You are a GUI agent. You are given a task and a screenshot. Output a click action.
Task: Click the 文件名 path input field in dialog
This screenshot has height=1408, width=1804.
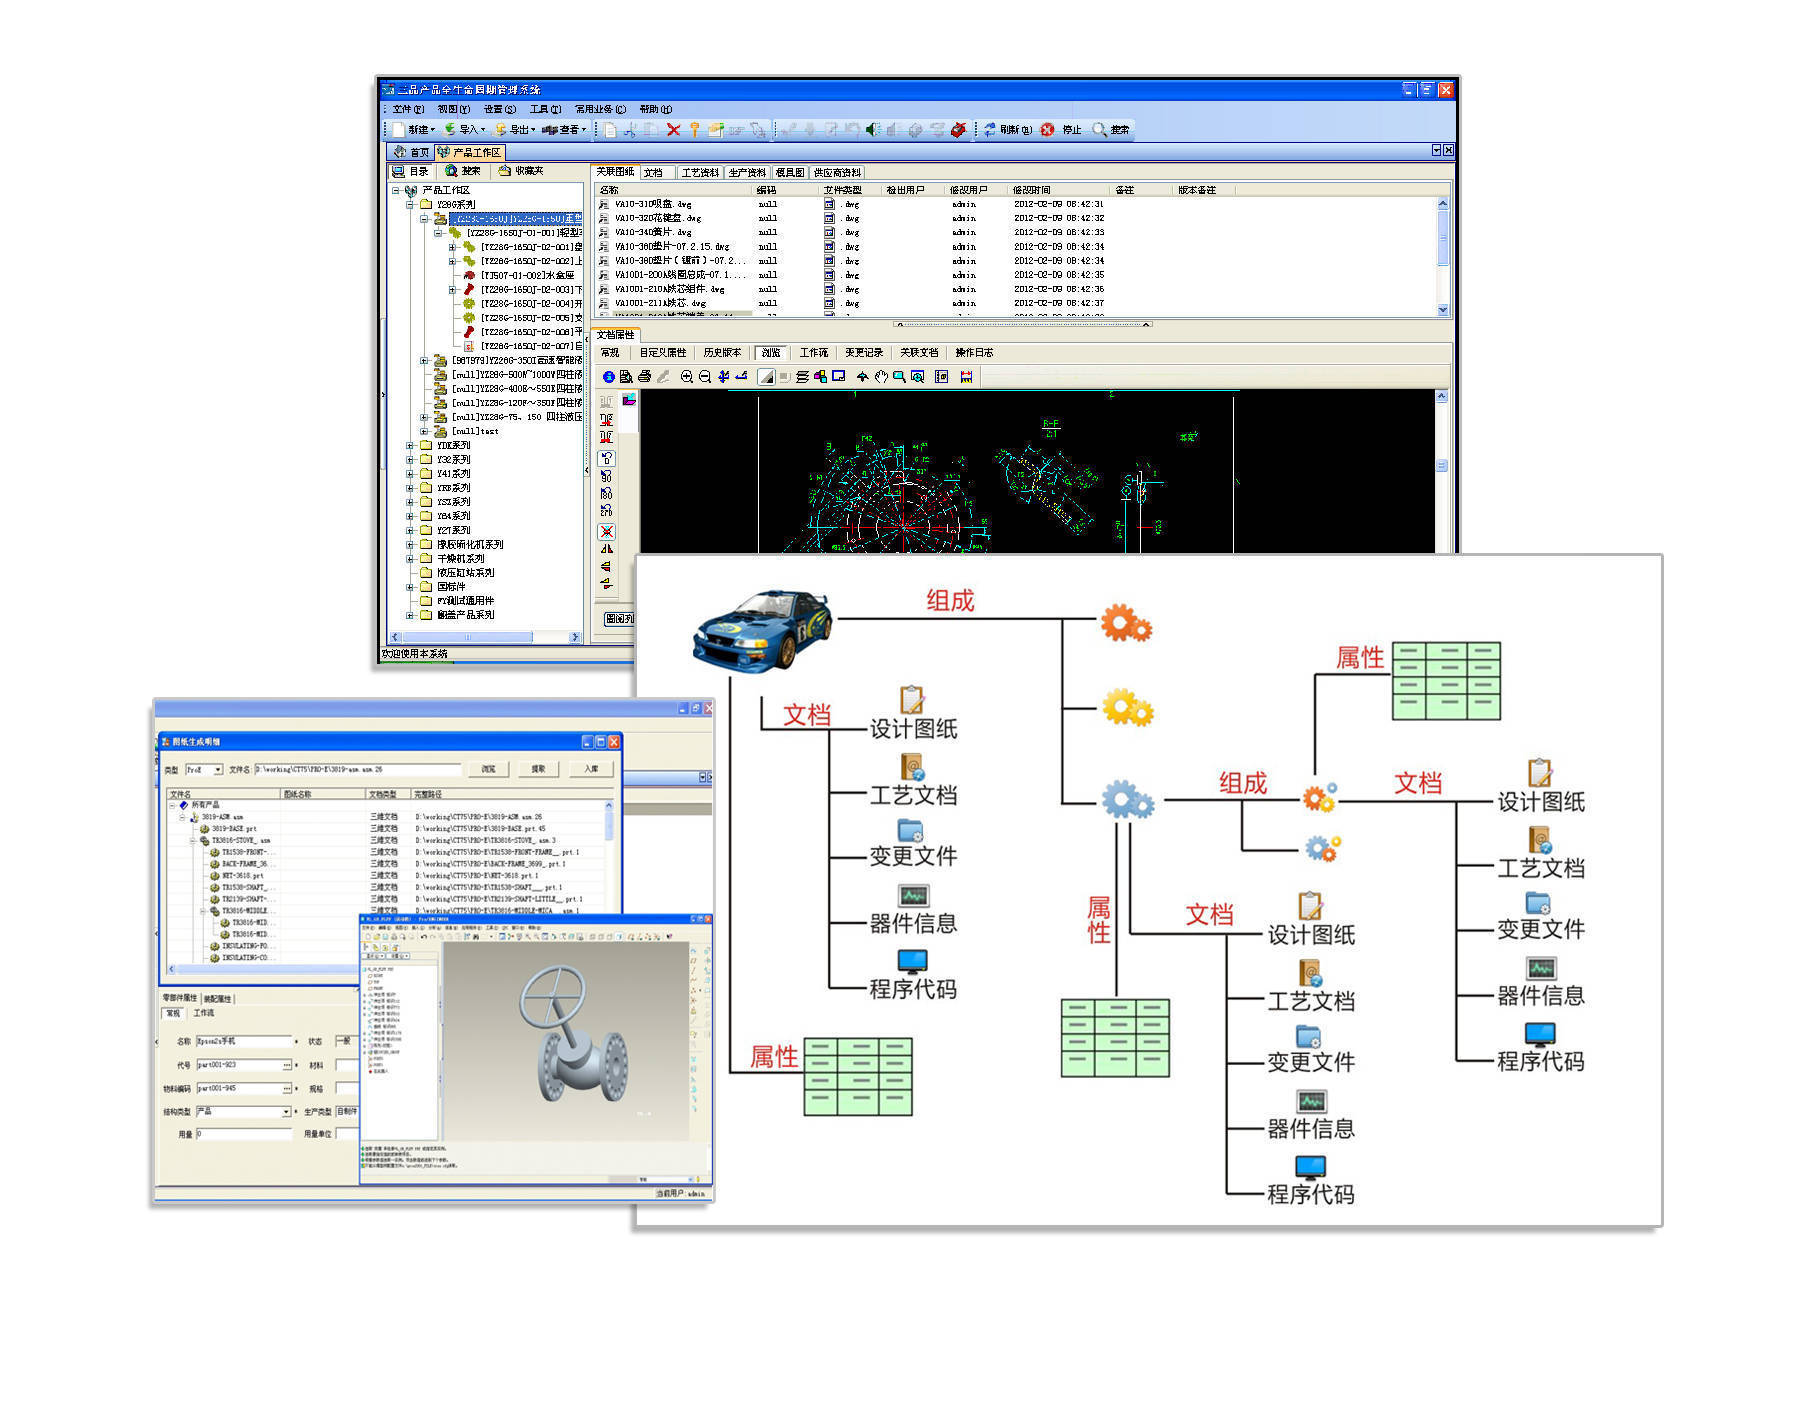pos(357,770)
